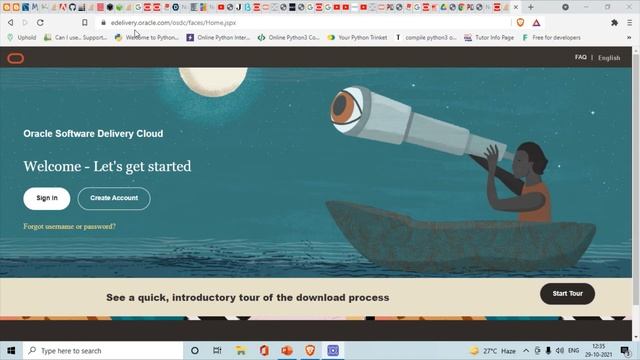This screenshot has width=640, height=360.
Task: Close the current tab
Action: pyautogui.click(x=516, y=7)
